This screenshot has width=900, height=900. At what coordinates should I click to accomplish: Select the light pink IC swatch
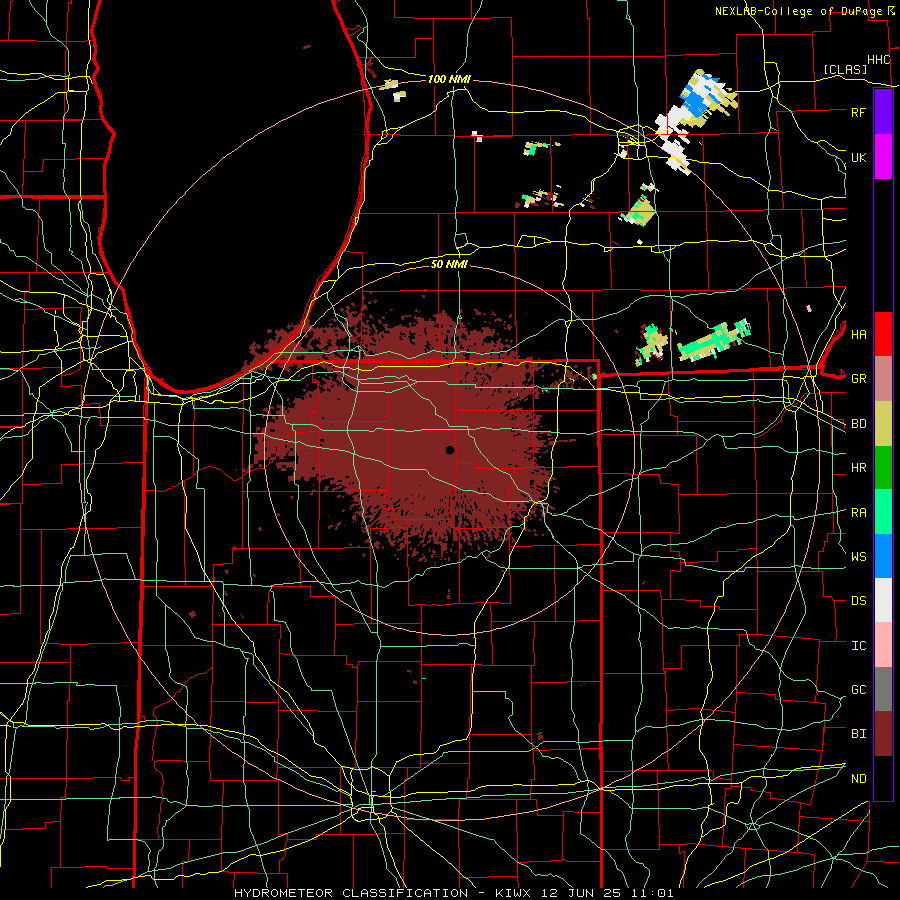click(x=883, y=645)
